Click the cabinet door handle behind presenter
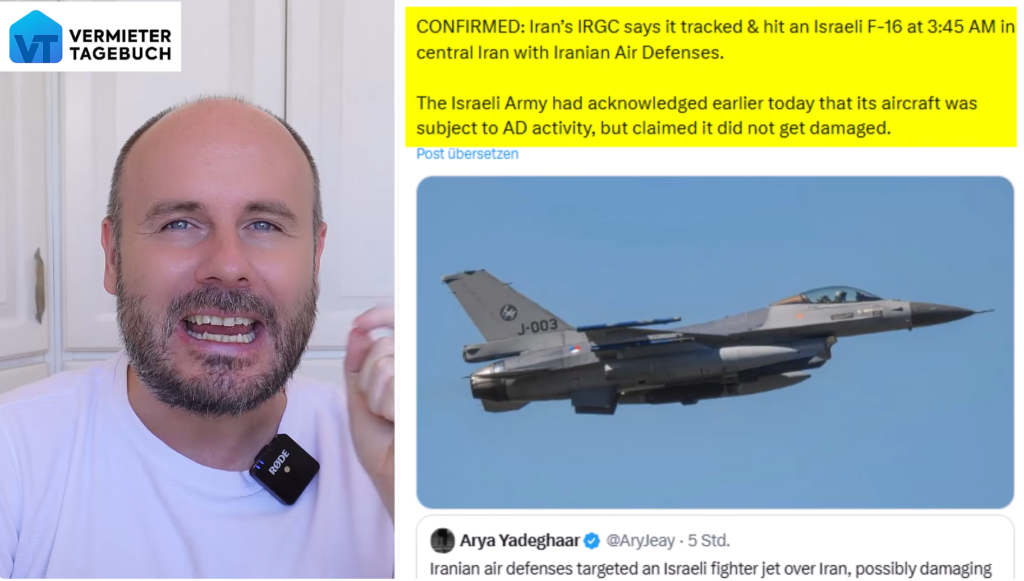This screenshot has height=581, width=1024. pyautogui.click(x=39, y=285)
